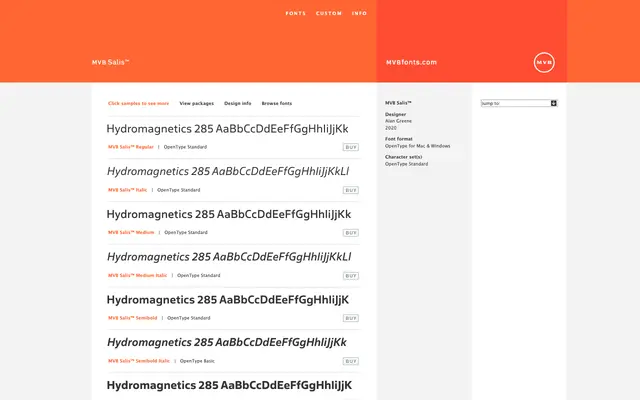Click the Italic Hydromagnetics sample image
Viewport: 640px width, 400px height.
tap(228, 171)
